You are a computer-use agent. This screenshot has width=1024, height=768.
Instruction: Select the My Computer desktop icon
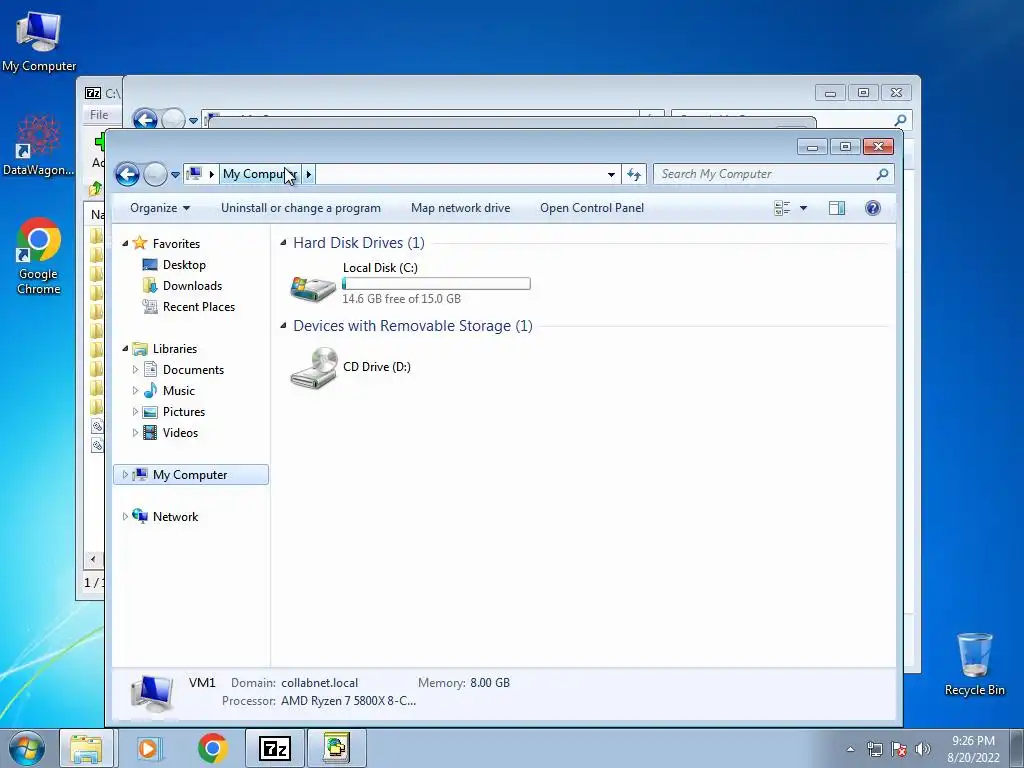click(x=39, y=42)
